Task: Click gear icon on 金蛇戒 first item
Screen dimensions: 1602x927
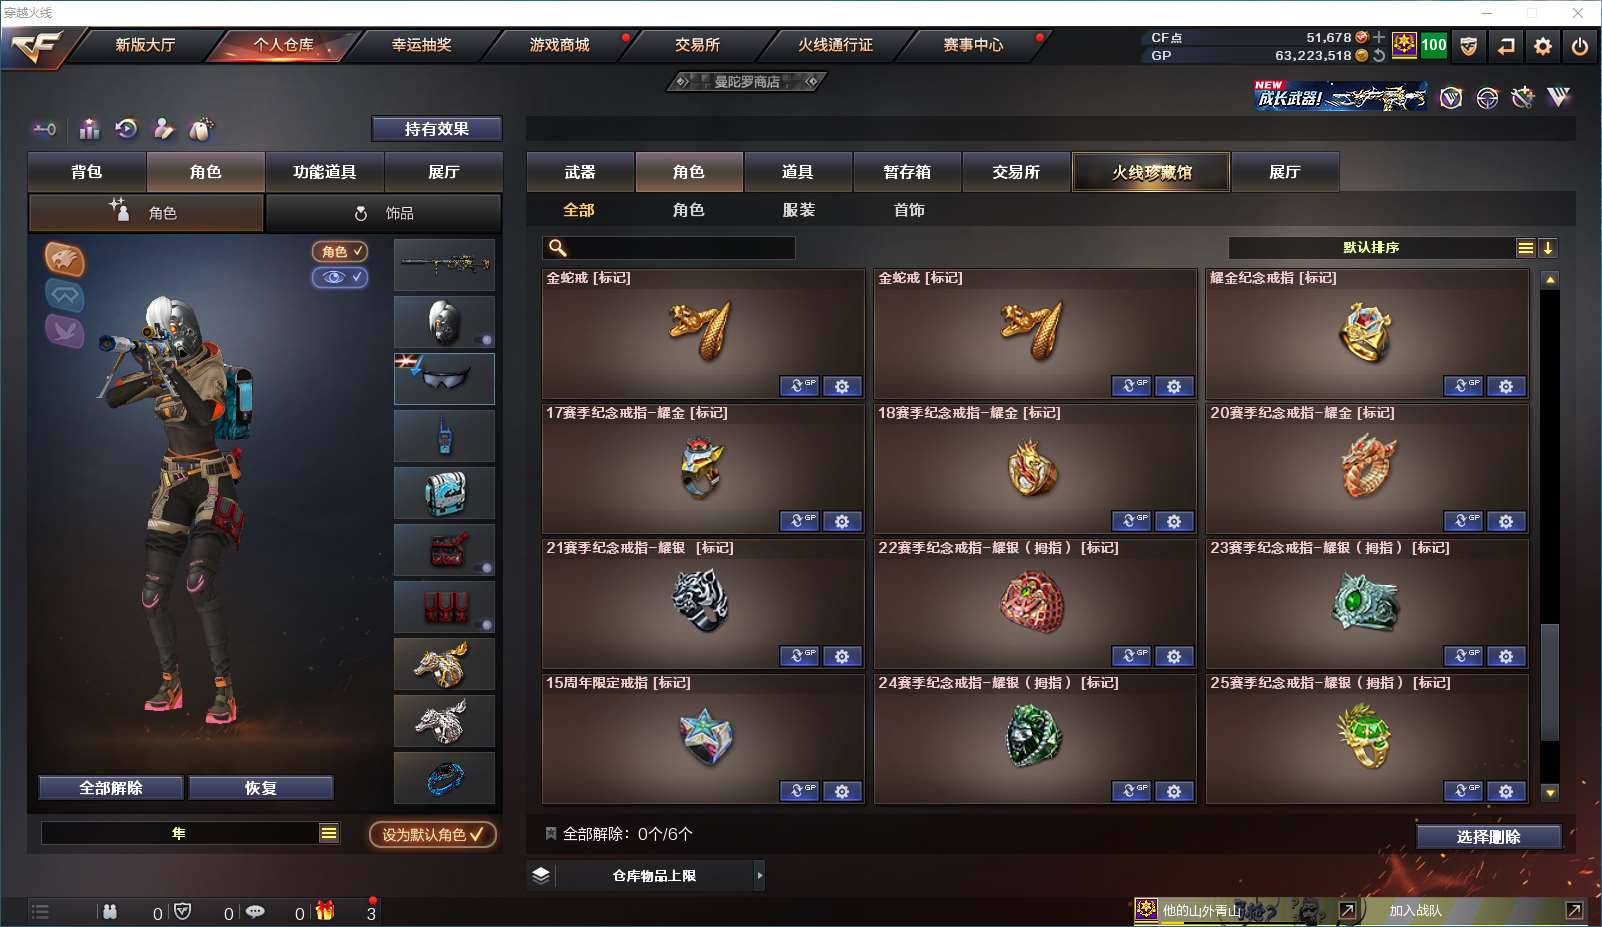Action: (x=842, y=386)
